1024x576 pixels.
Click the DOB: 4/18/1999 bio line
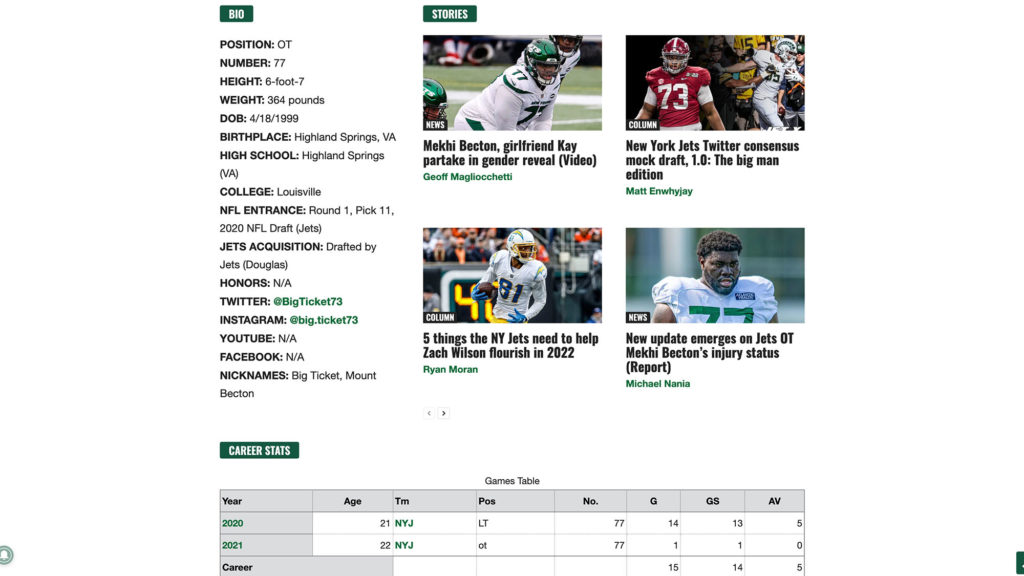pyautogui.click(x=259, y=119)
